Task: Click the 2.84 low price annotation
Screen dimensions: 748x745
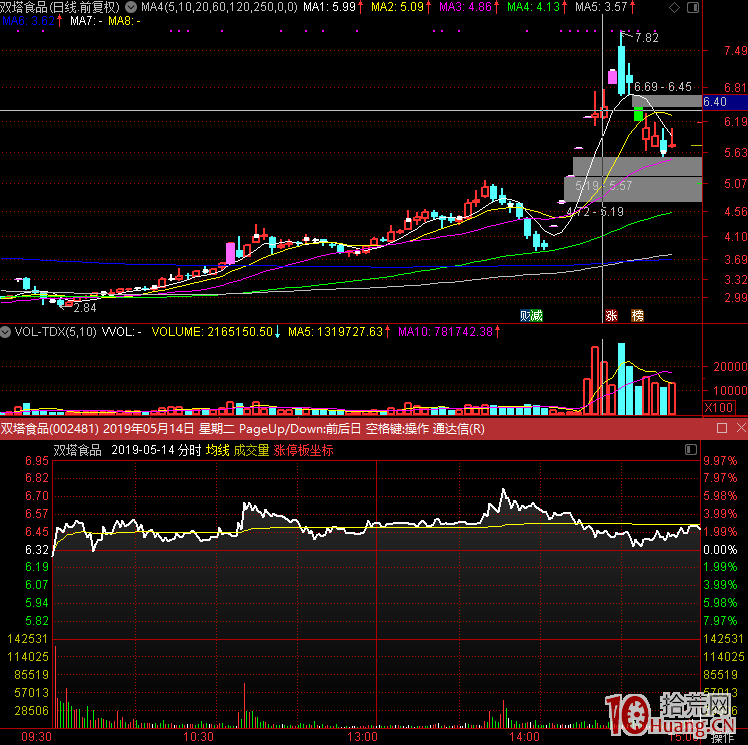Action: [x=85, y=308]
